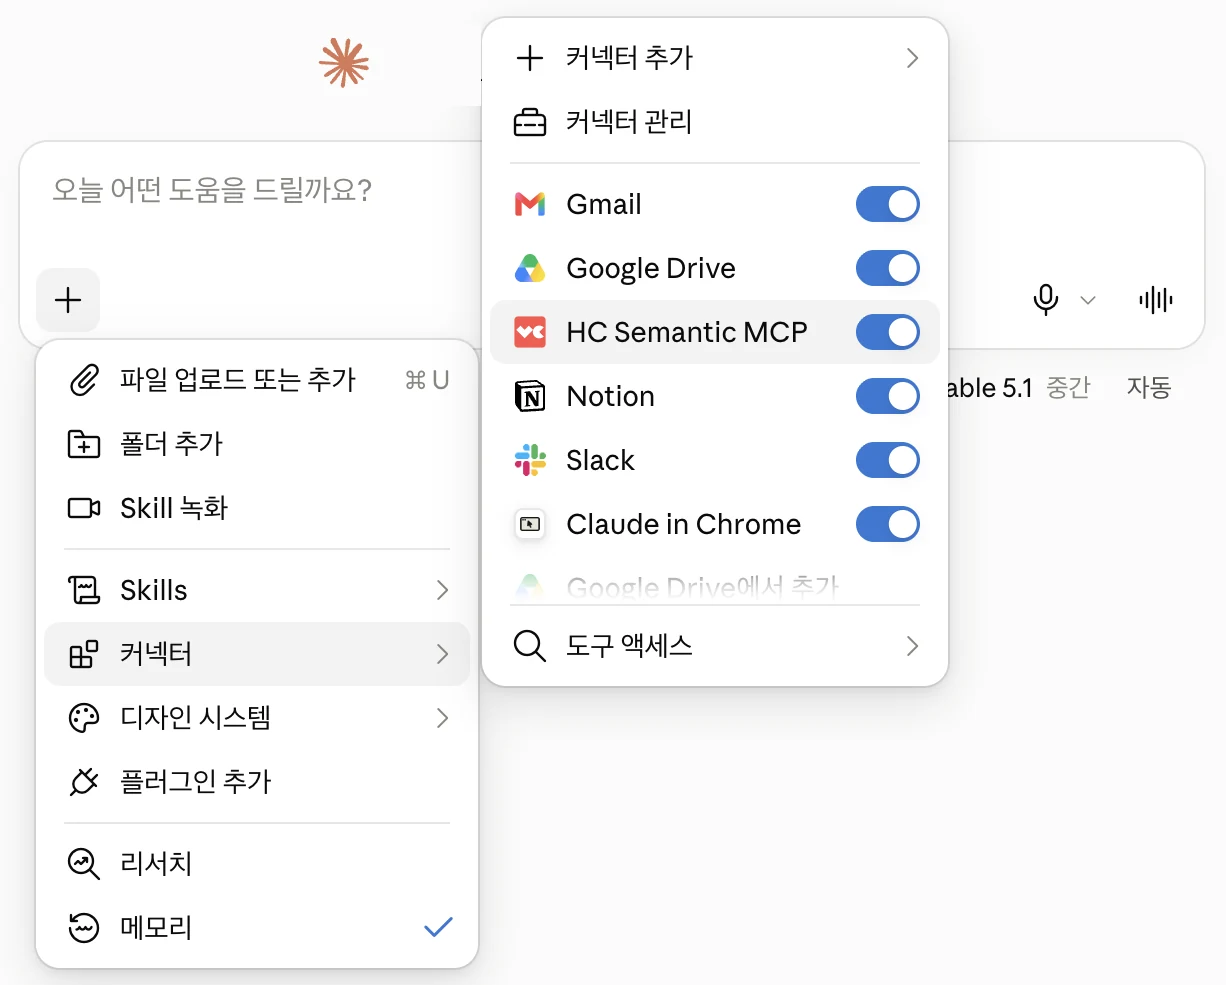The image size is (1226, 985).
Task: Click the paperclip icon for file upload
Action: point(84,380)
